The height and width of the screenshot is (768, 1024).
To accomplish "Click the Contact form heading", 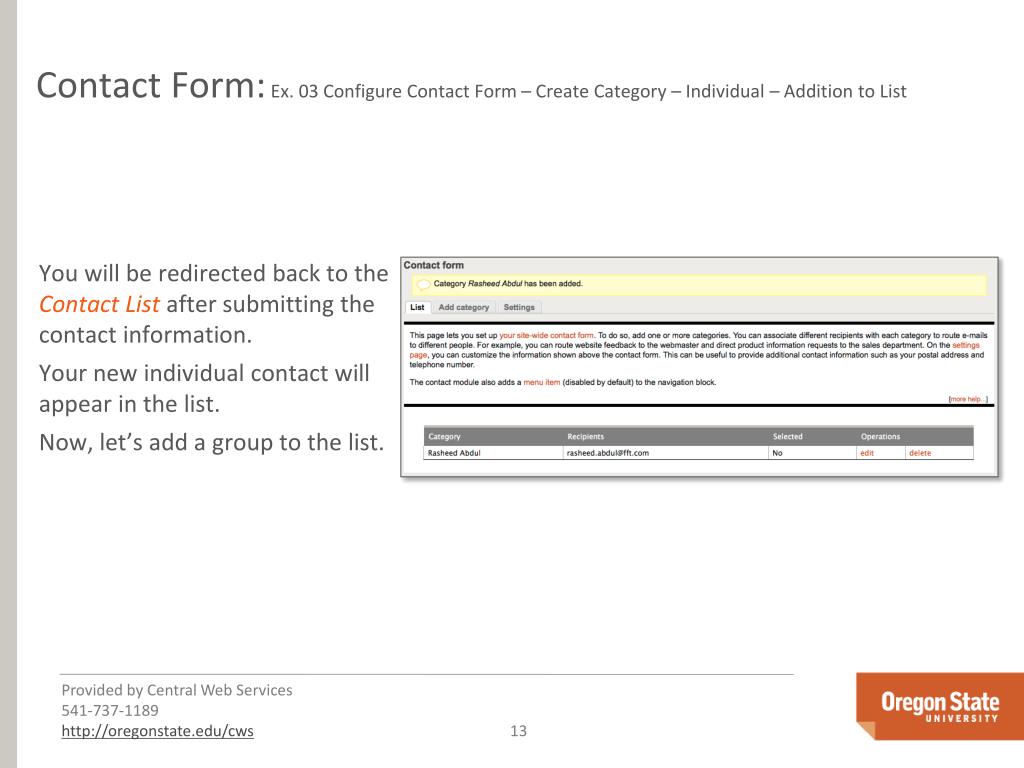I will 434,265.
